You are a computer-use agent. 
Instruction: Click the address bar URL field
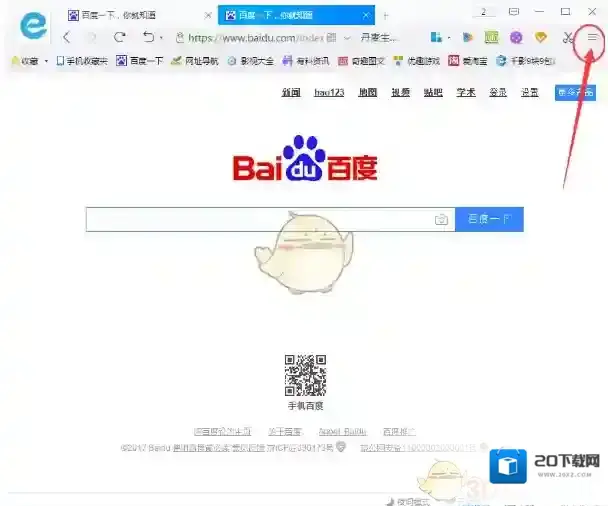tap(256, 38)
